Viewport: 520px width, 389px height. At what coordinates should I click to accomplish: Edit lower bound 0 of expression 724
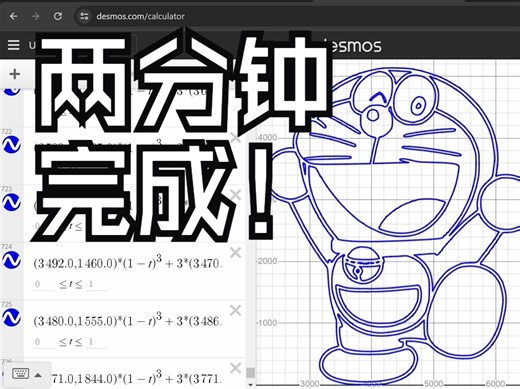point(44,284)
